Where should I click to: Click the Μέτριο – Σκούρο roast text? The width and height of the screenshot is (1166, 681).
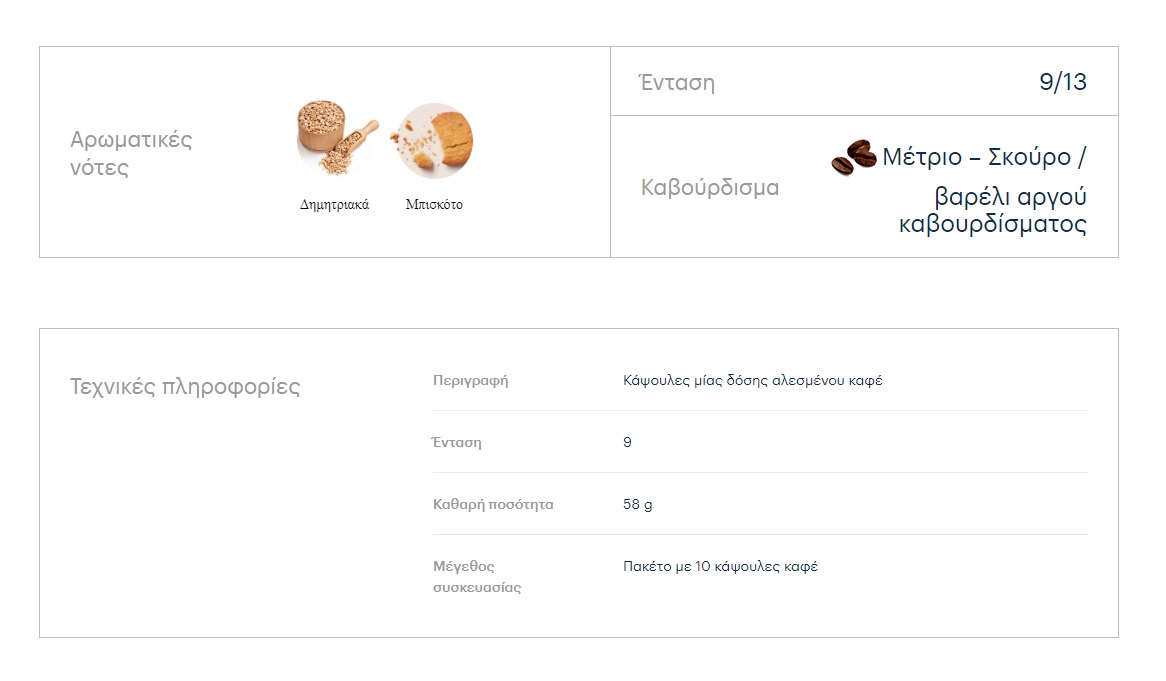pyautogui.click(x=983, y=157)
